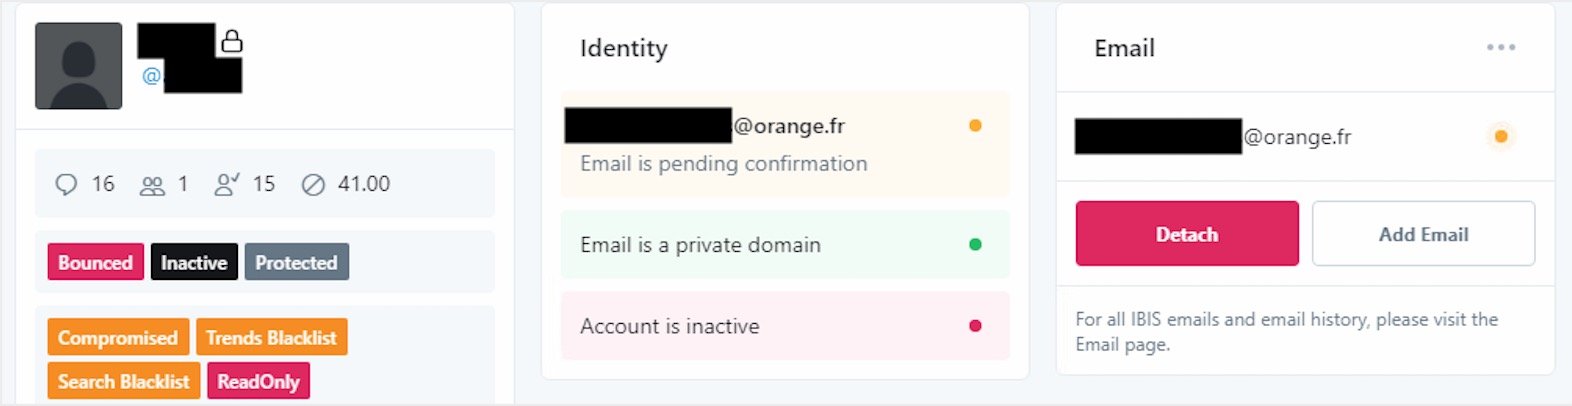Select the Bounced label
Screen dimensions: 1572x406
click(x=95, y=262)
